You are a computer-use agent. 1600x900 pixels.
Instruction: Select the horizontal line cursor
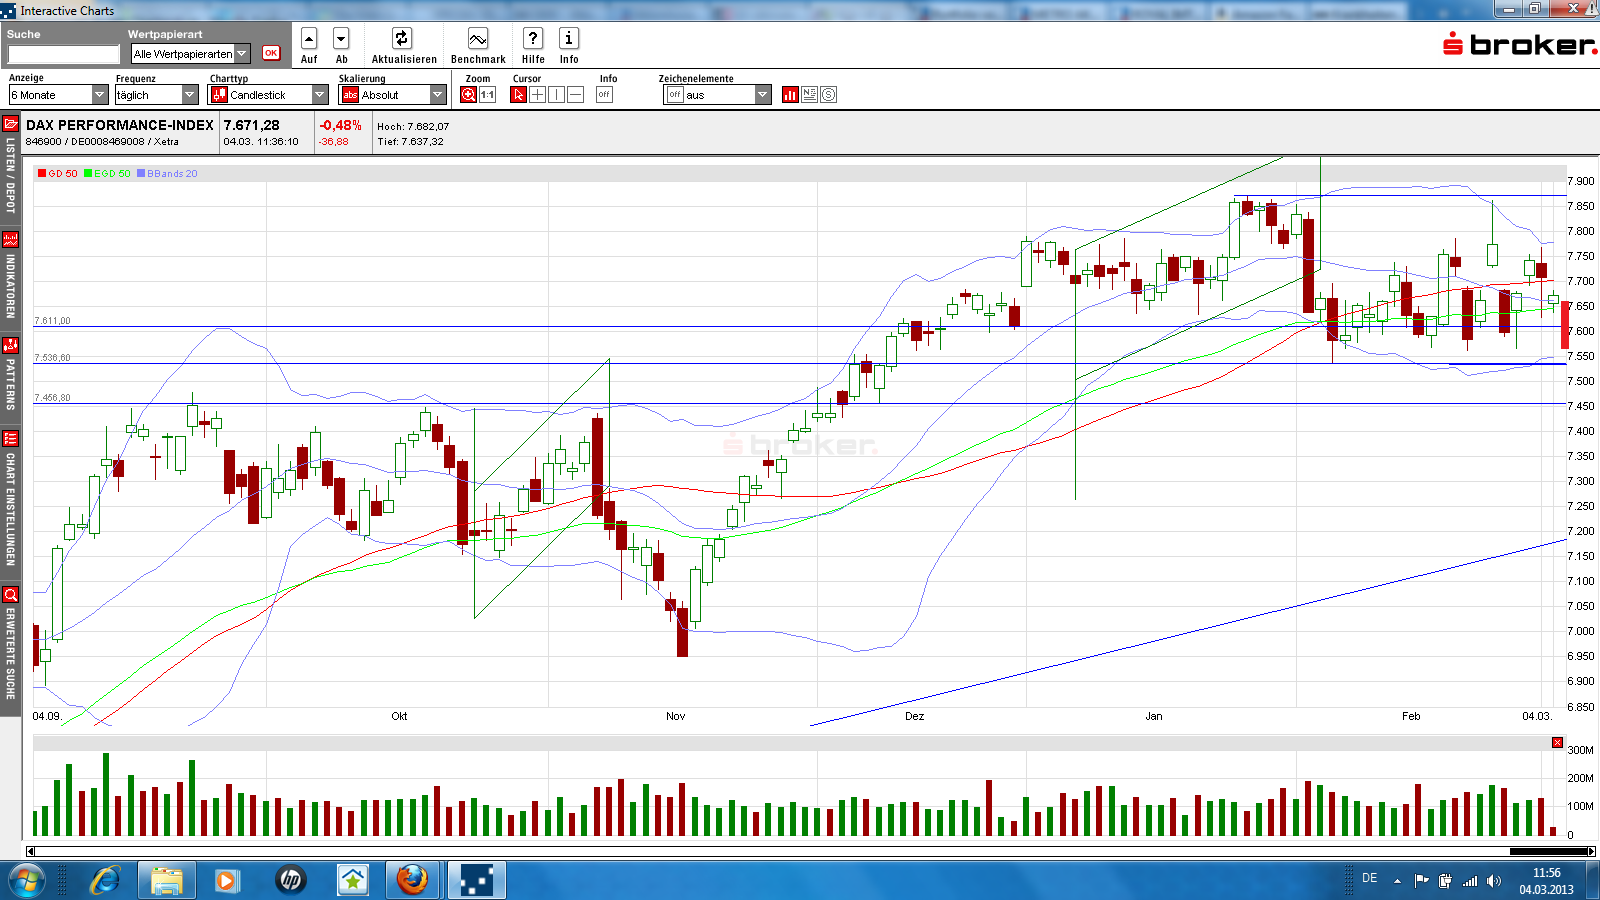pos(575,95)
